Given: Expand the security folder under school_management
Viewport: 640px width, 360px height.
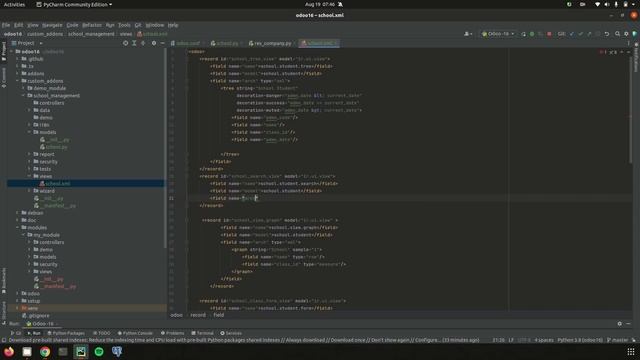Looking at the screenshot, I should [29, 162].
